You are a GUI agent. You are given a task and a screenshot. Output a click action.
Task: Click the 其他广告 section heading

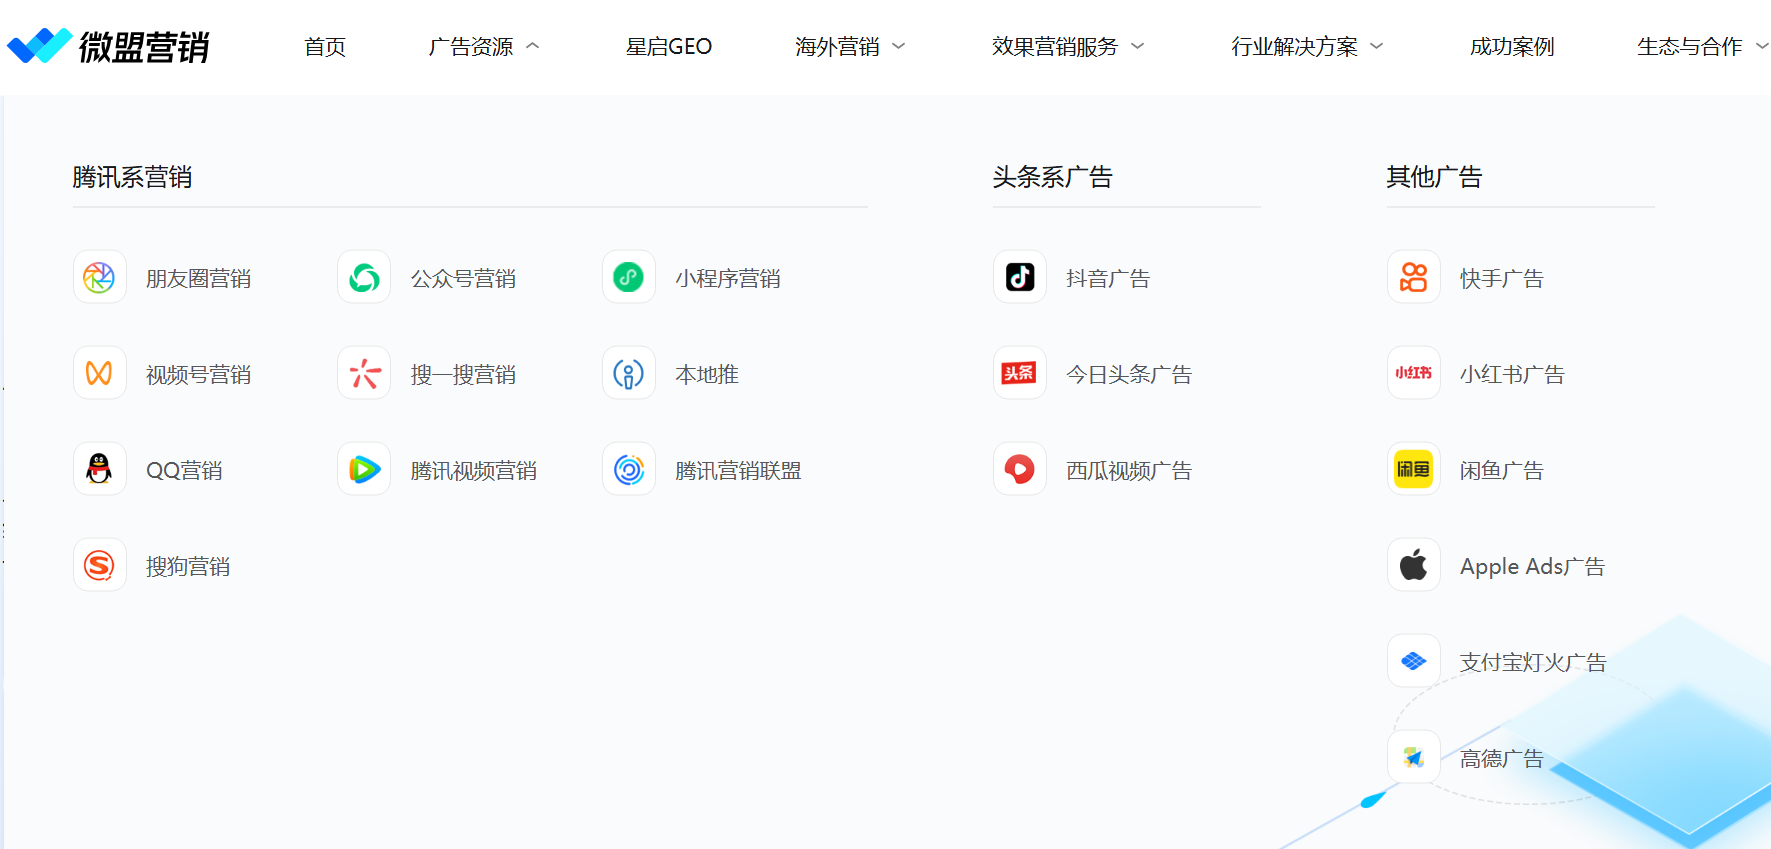pos(1434,177)
